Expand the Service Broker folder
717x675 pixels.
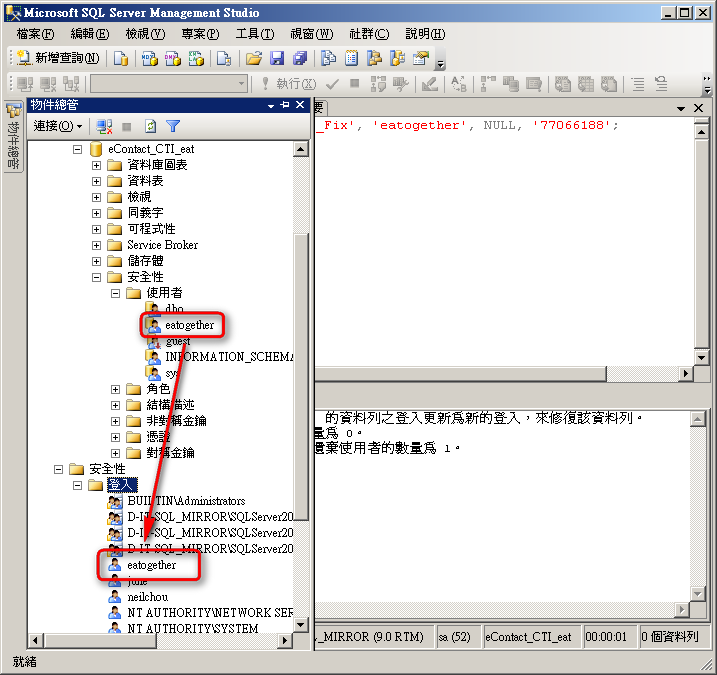(x=96, y=245)
